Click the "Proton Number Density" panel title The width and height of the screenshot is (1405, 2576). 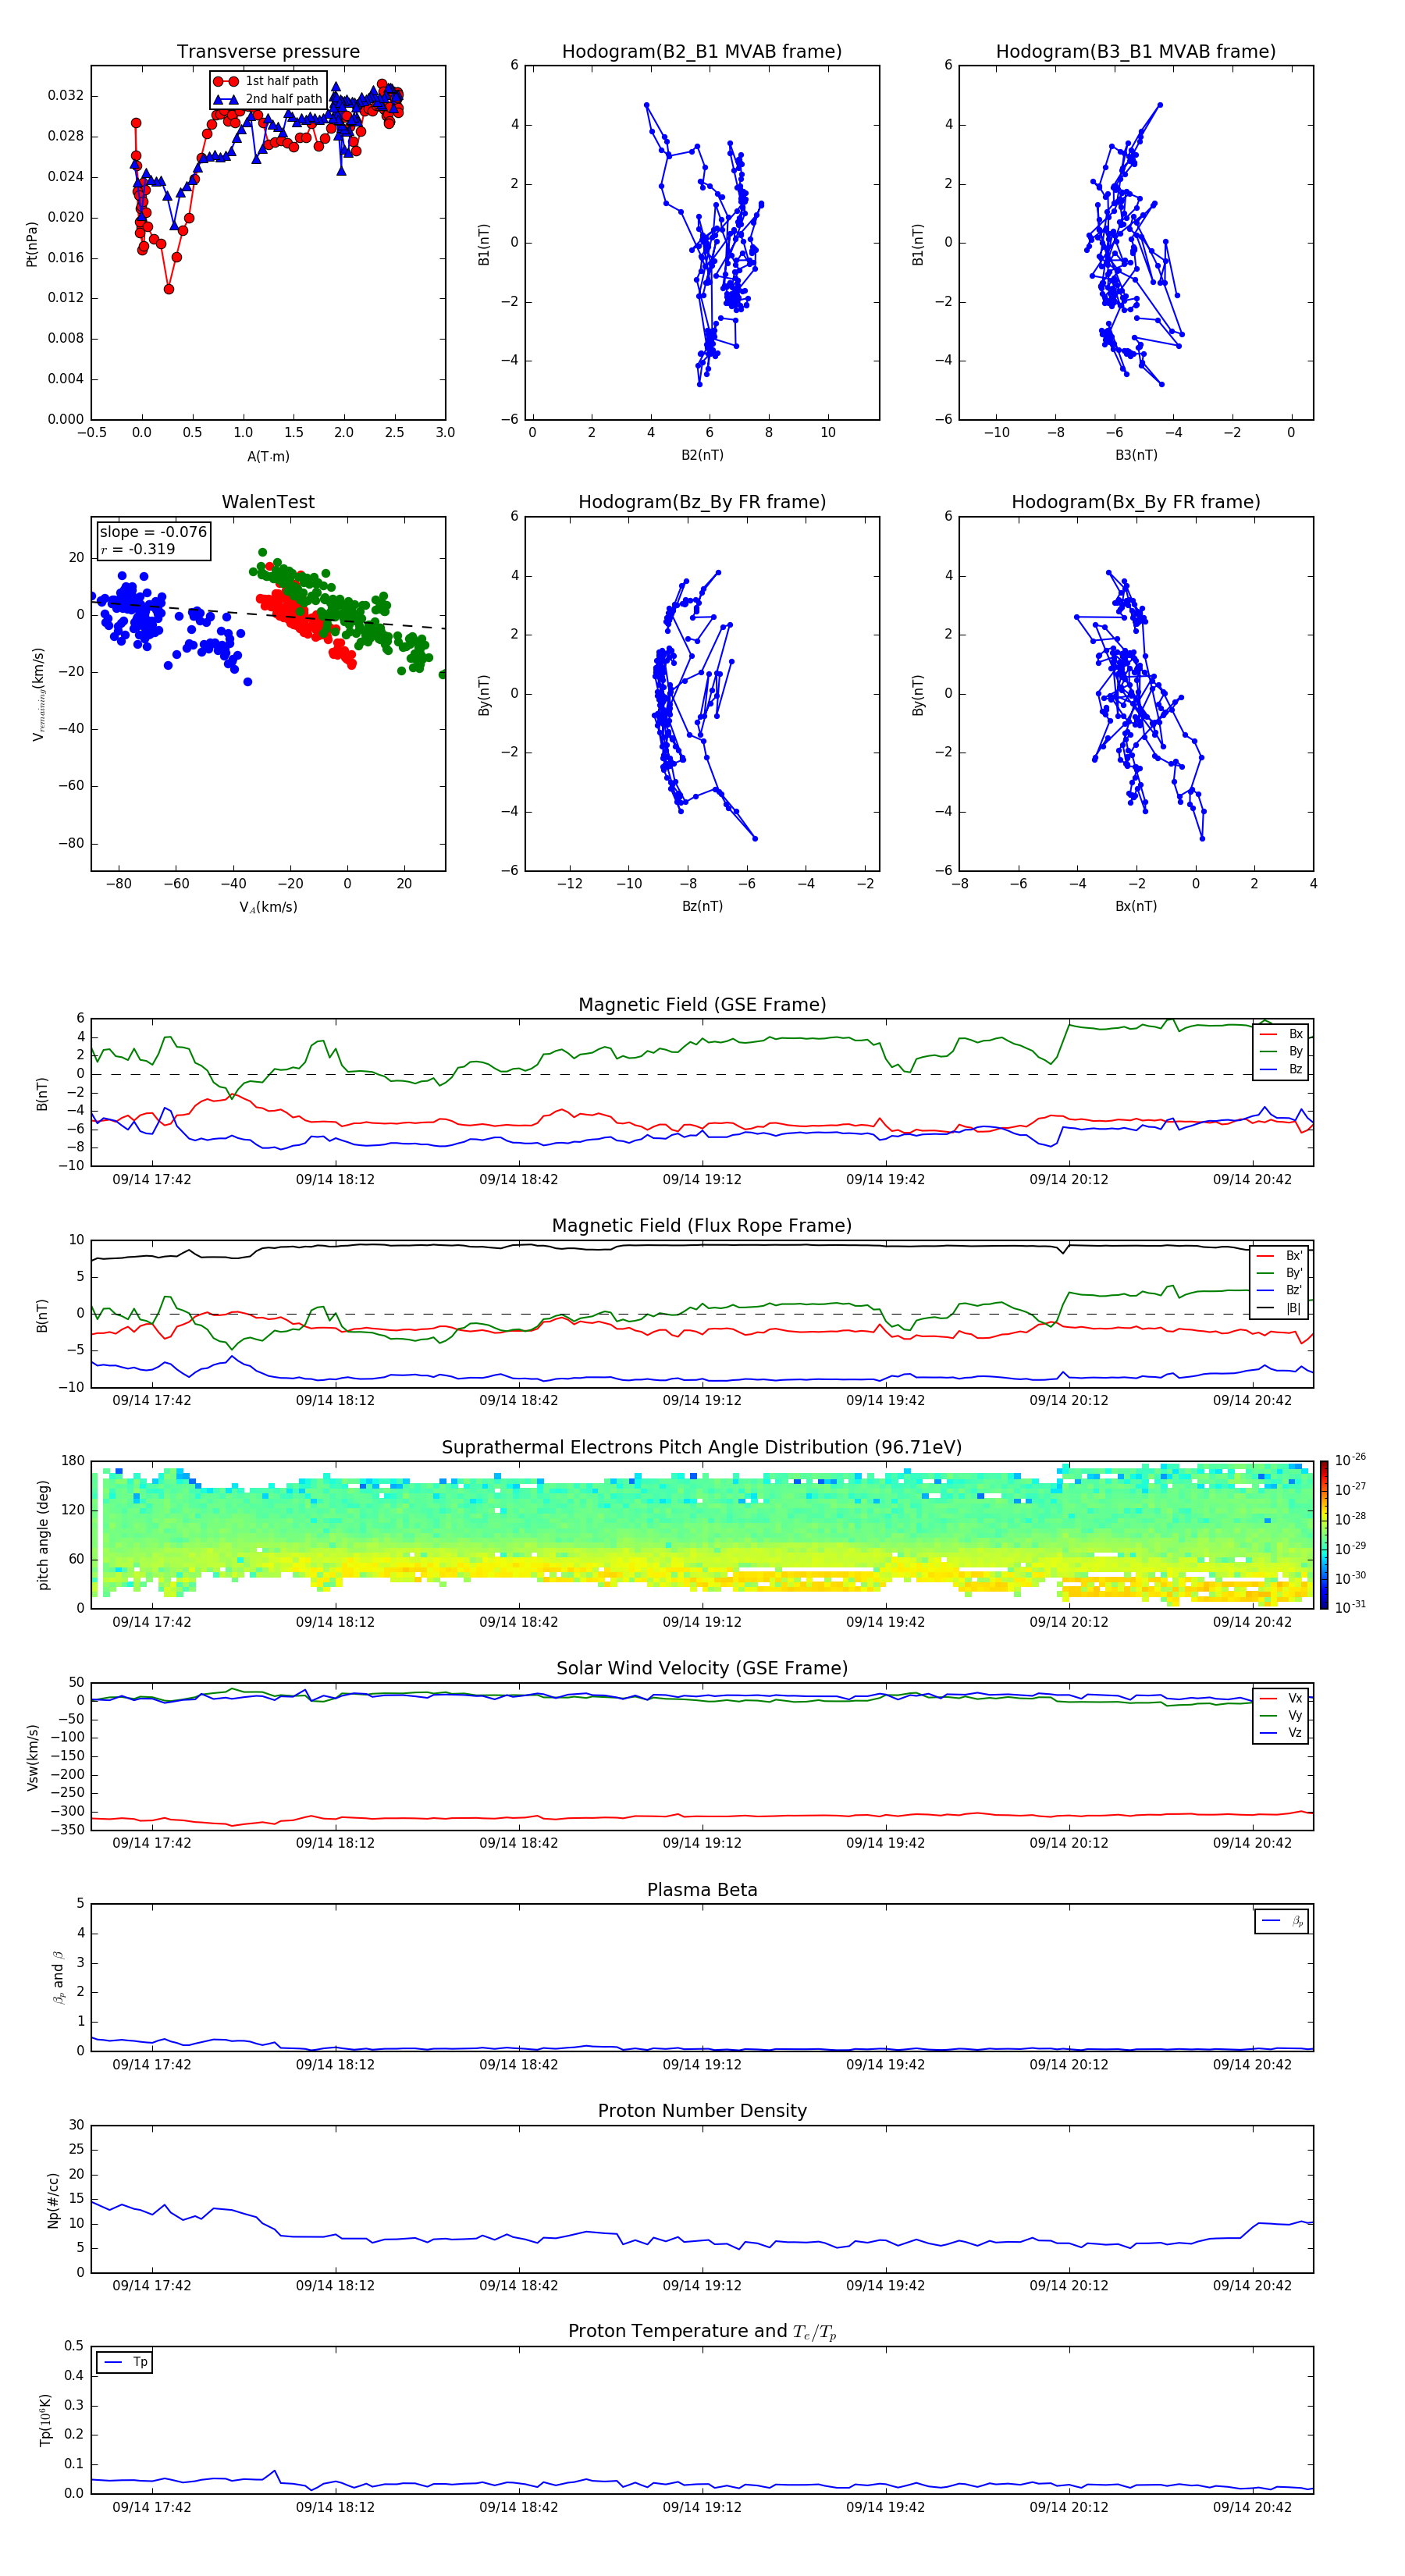(702, 2112)
